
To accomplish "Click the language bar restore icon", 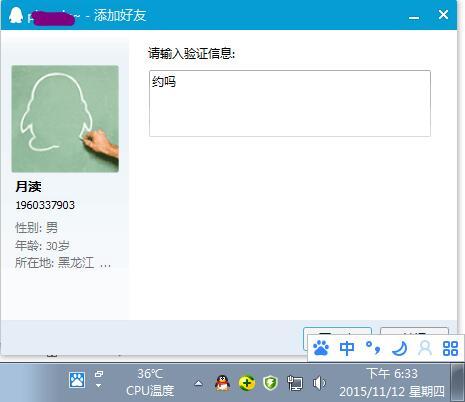I will tap(99, 374).
